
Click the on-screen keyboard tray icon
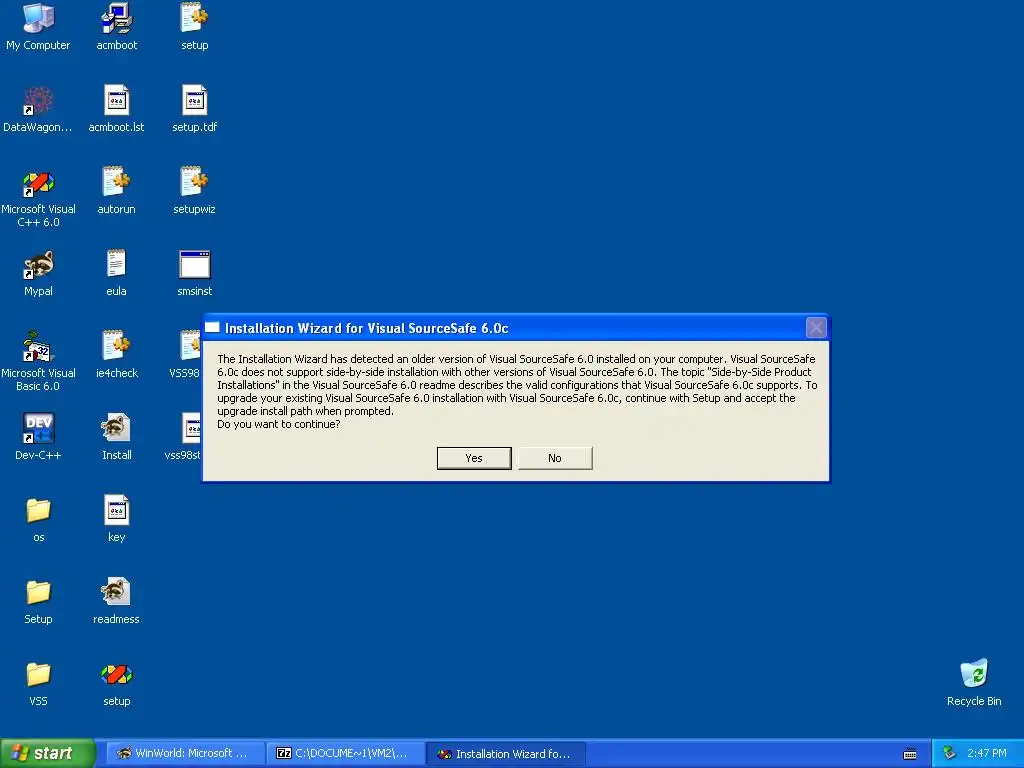click(910, 754)
